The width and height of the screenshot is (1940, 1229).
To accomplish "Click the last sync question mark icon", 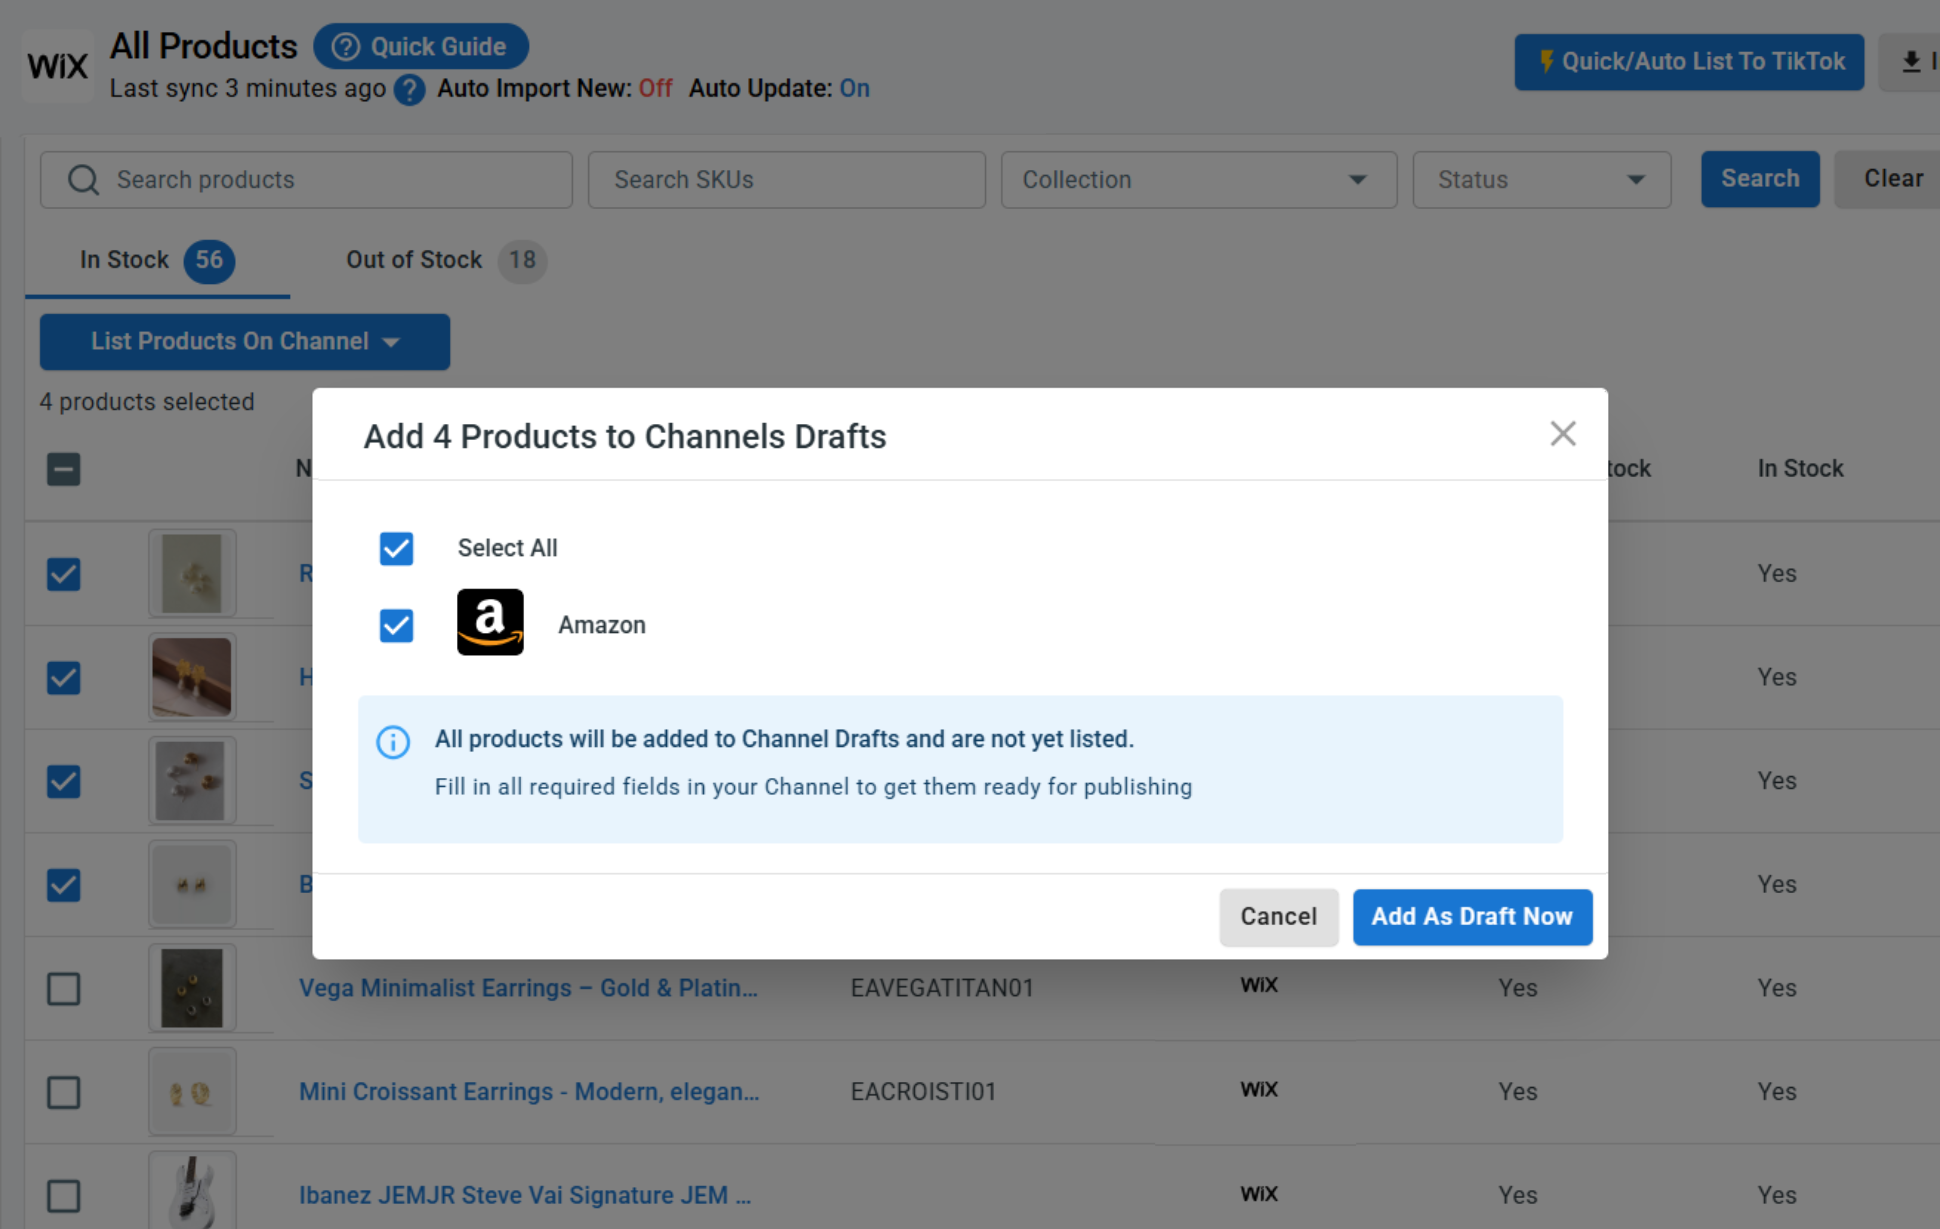I will coord(409,90).
